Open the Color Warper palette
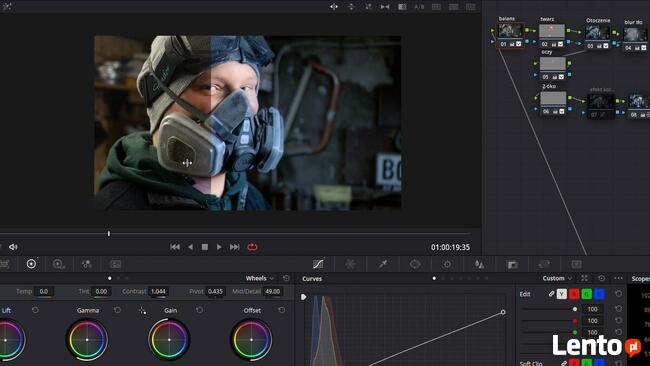650x366 pixels. 350,264
